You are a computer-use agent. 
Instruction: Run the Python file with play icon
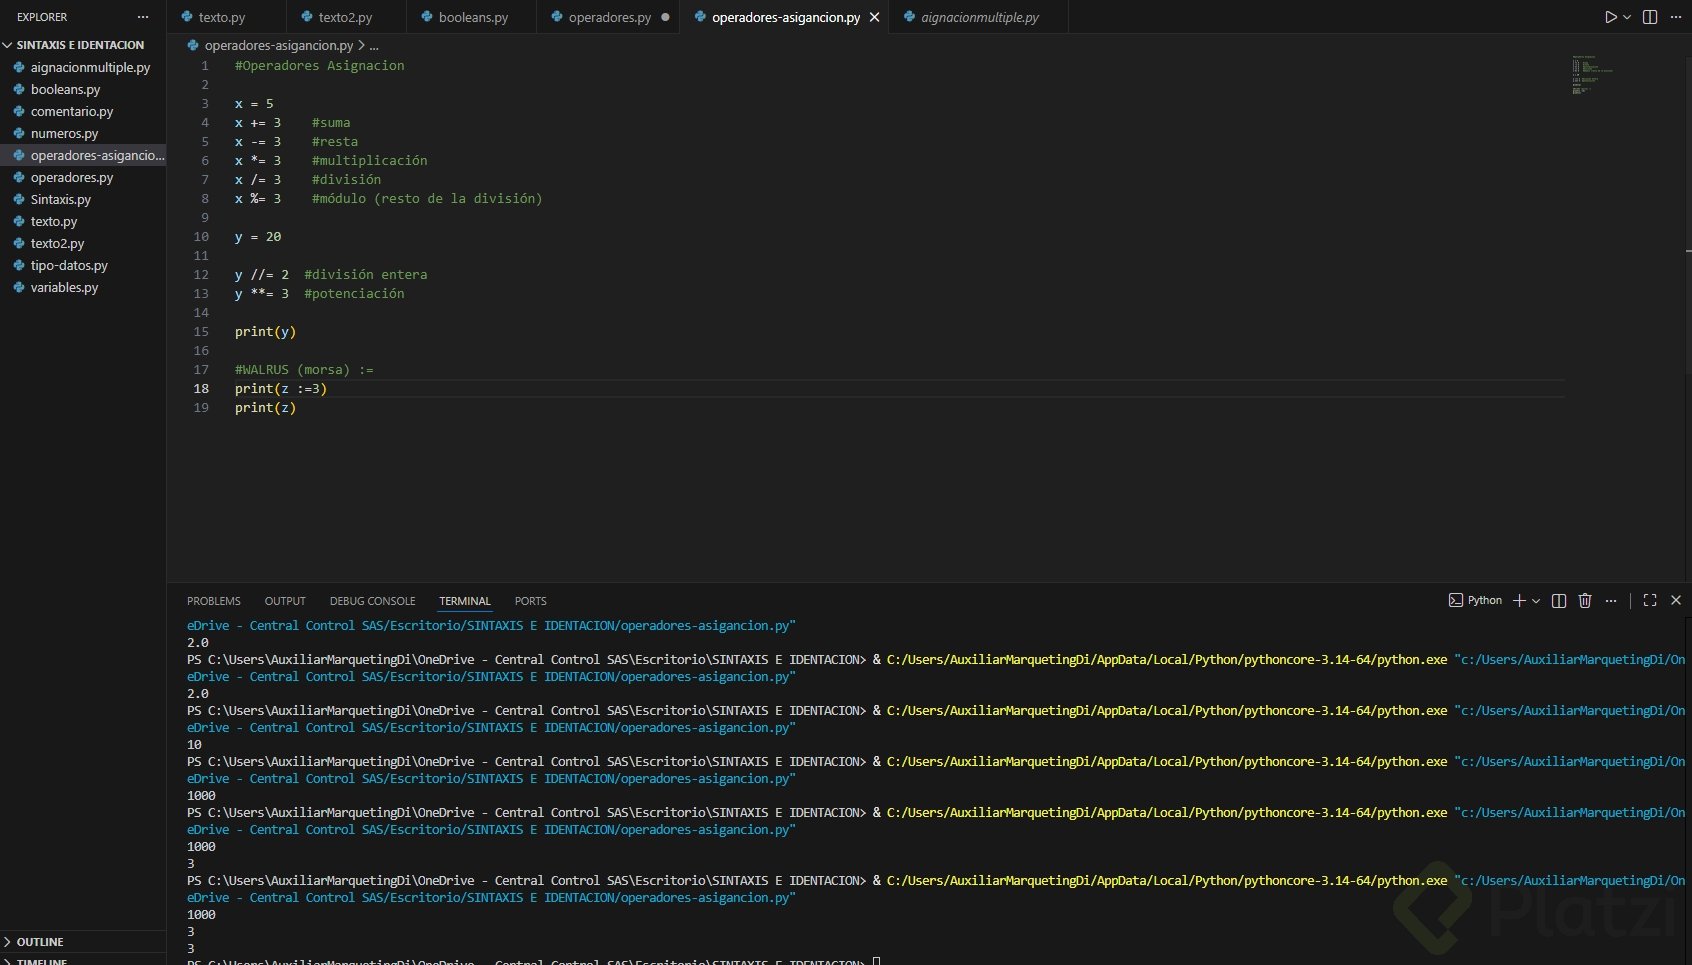(1610, 17)
